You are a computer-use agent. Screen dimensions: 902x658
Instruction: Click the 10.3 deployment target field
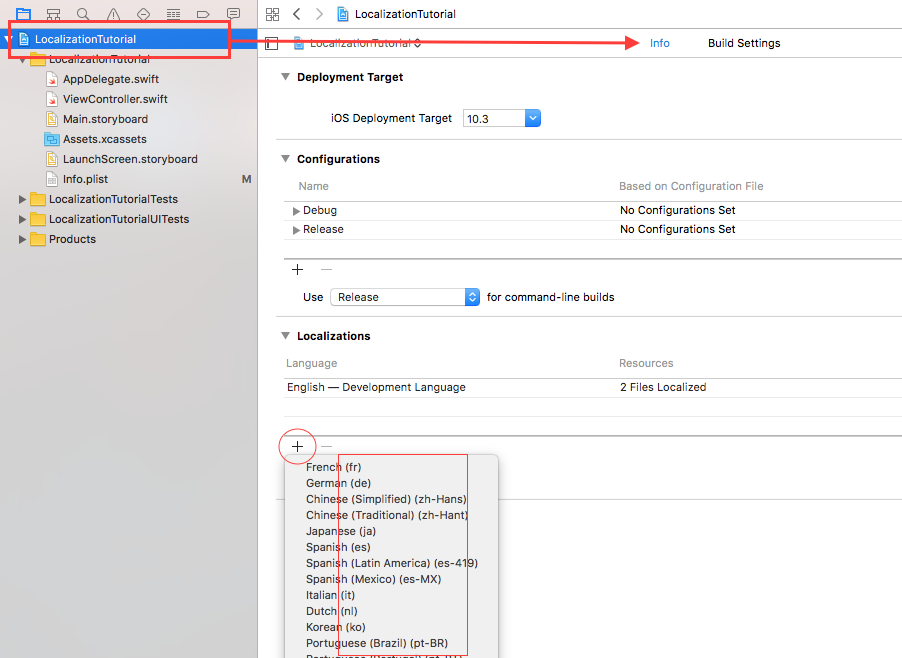494,118
